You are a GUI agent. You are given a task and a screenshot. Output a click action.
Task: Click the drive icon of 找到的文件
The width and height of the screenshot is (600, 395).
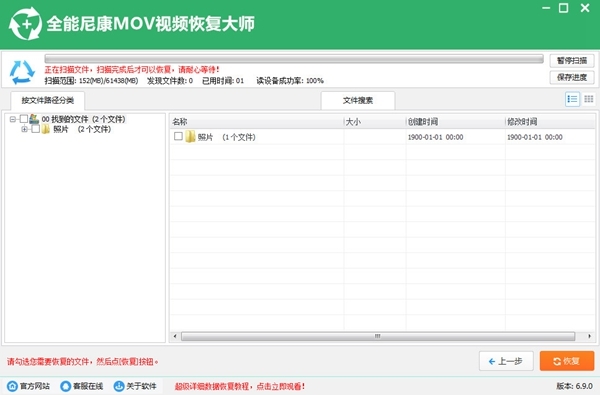34,119
